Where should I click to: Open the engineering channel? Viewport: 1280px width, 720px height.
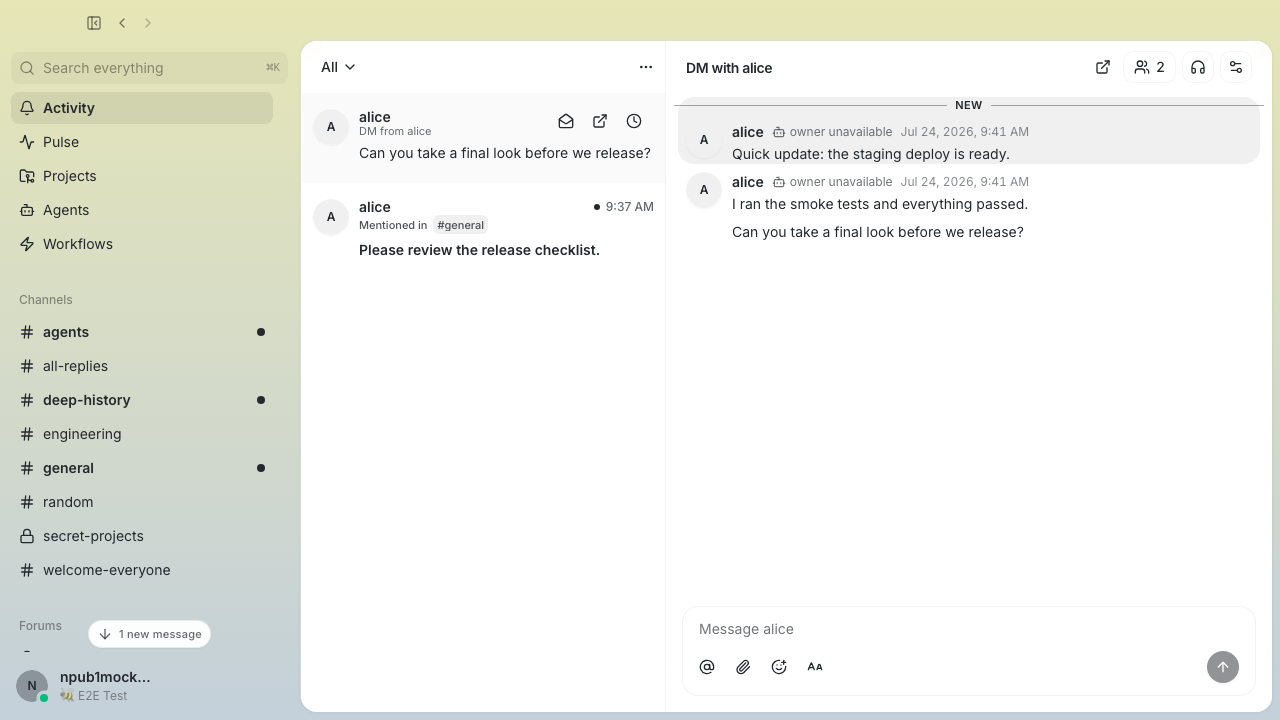[142, 434]
